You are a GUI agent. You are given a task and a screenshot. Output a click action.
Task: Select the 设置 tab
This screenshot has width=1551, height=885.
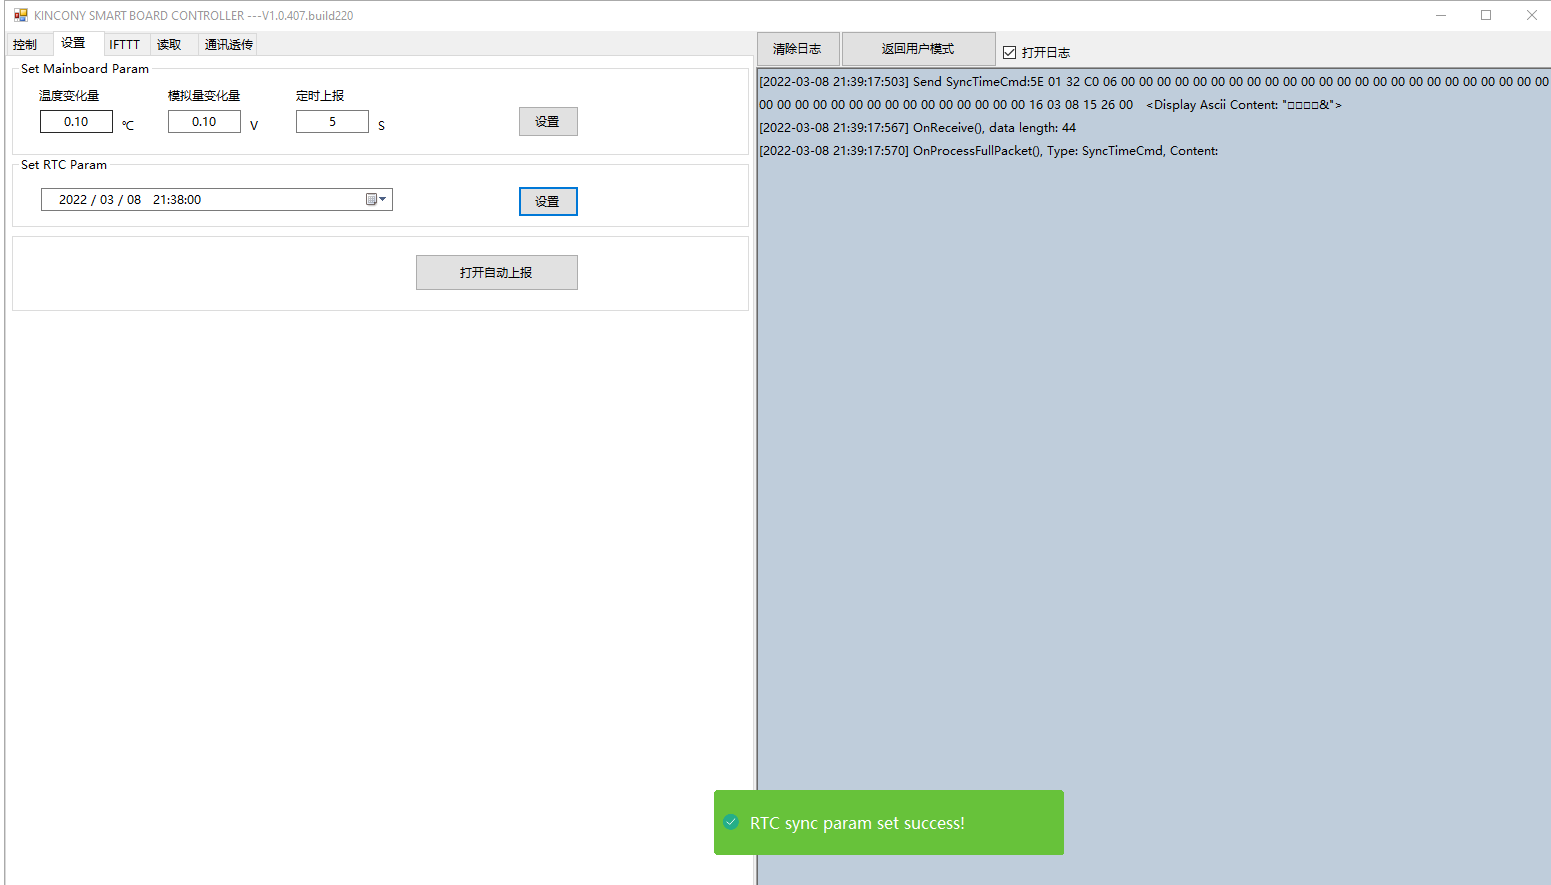coord(73,43)
